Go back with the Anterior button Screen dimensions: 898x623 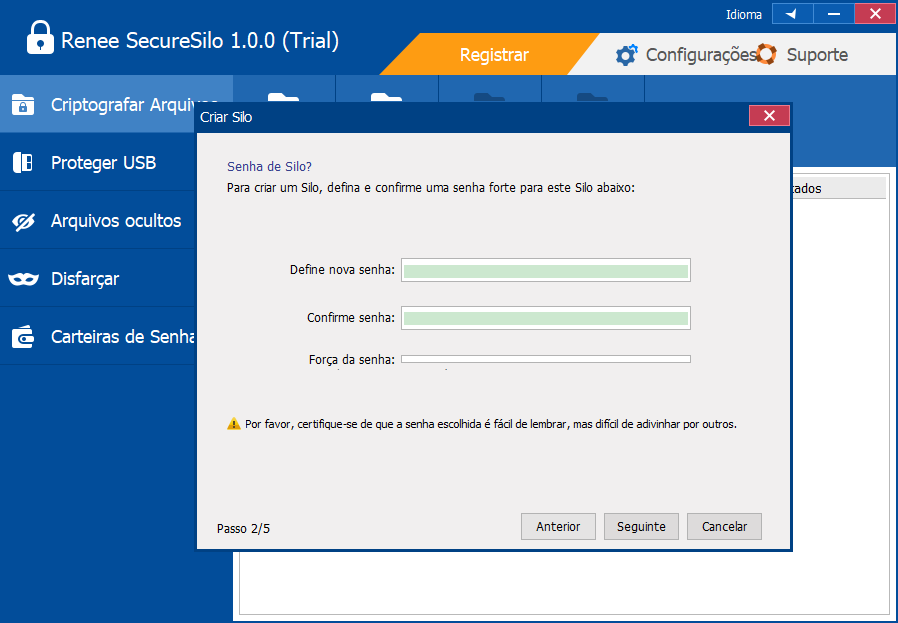click(558, 527)
